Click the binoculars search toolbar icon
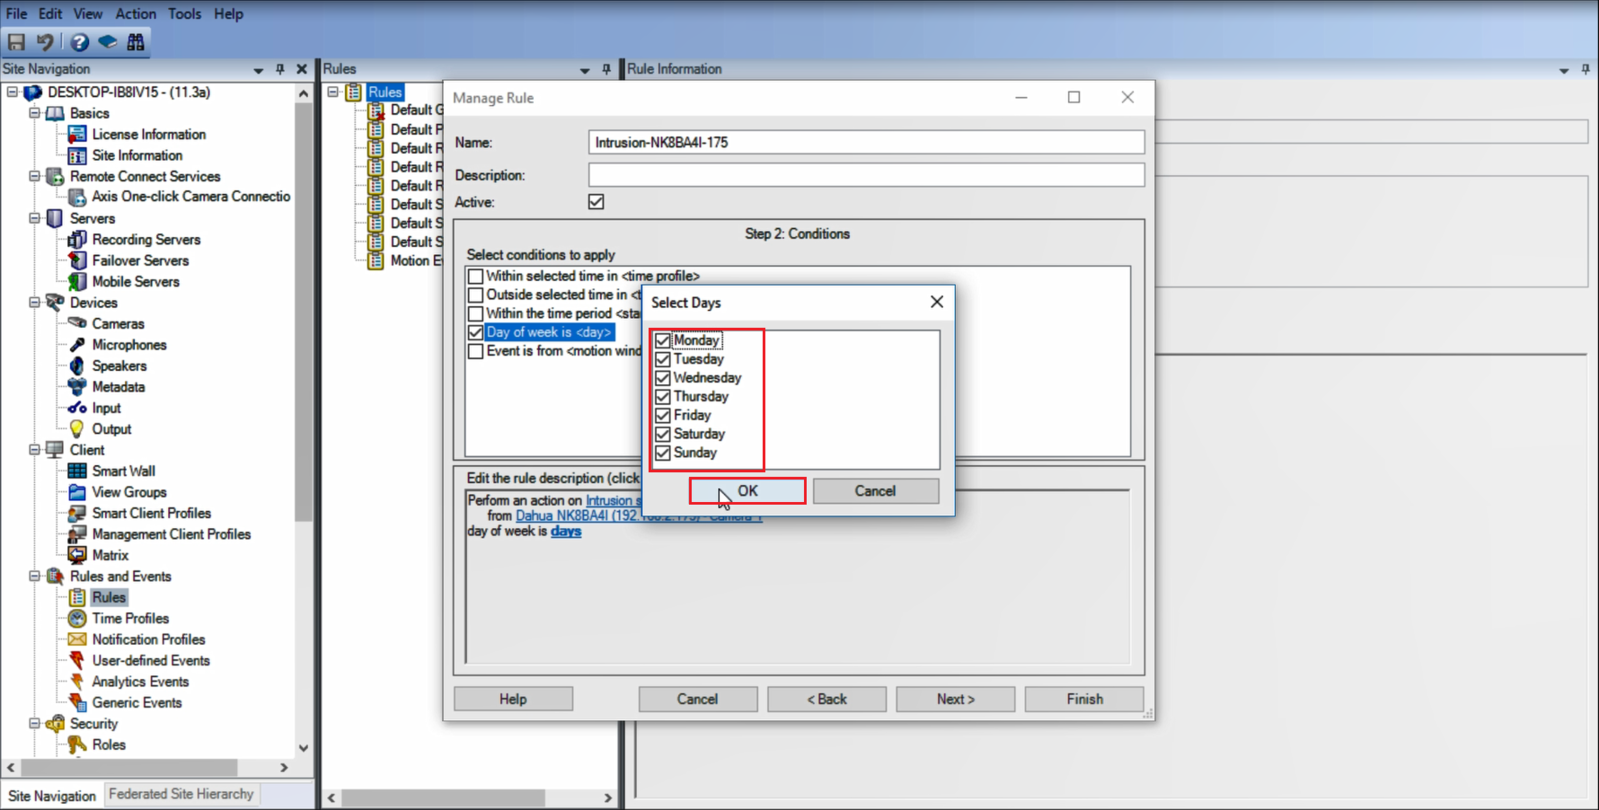This screenshot has height=810, width=1599. [136, 42]
